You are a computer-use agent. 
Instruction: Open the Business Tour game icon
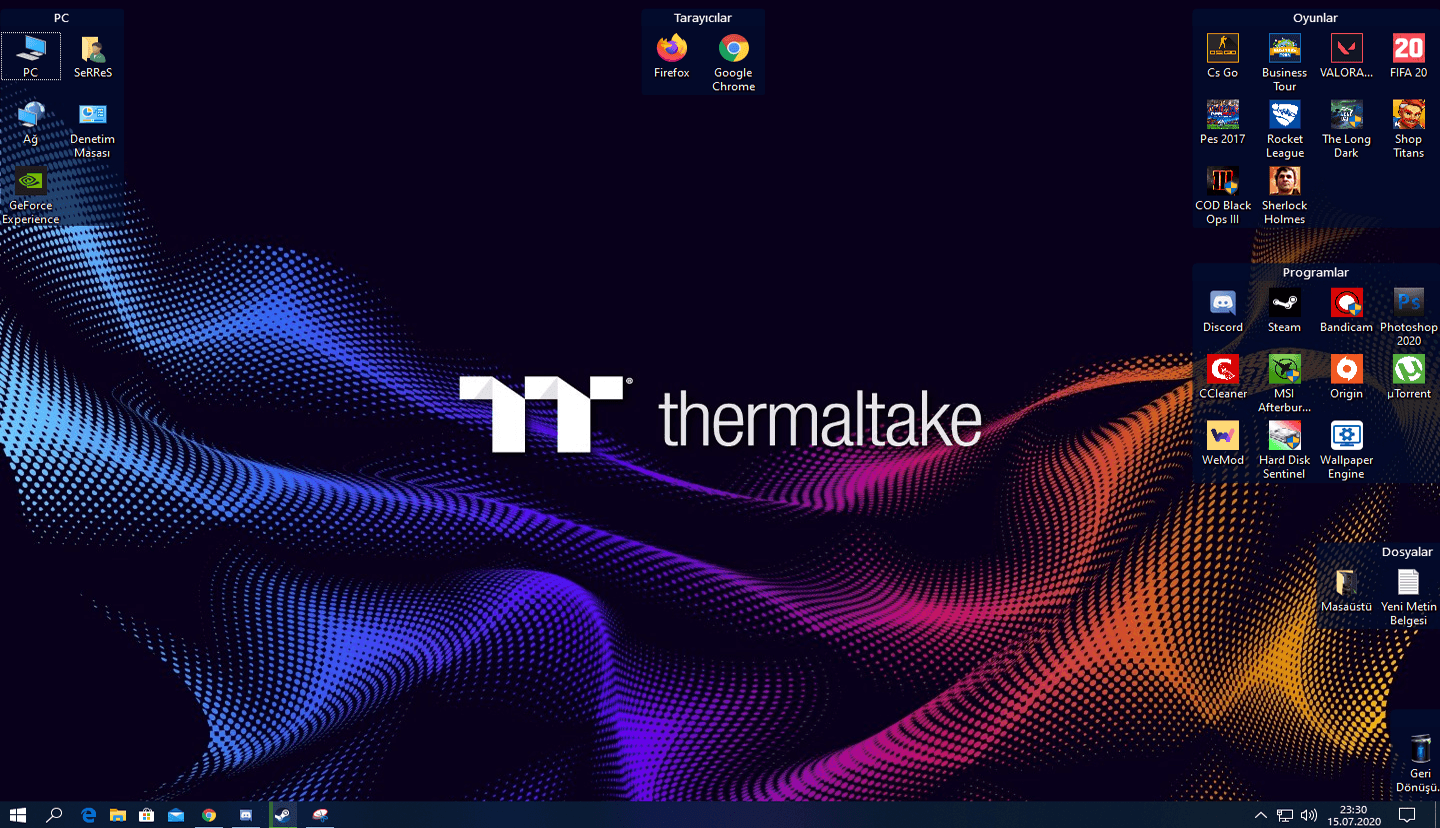pos(1285,63)
